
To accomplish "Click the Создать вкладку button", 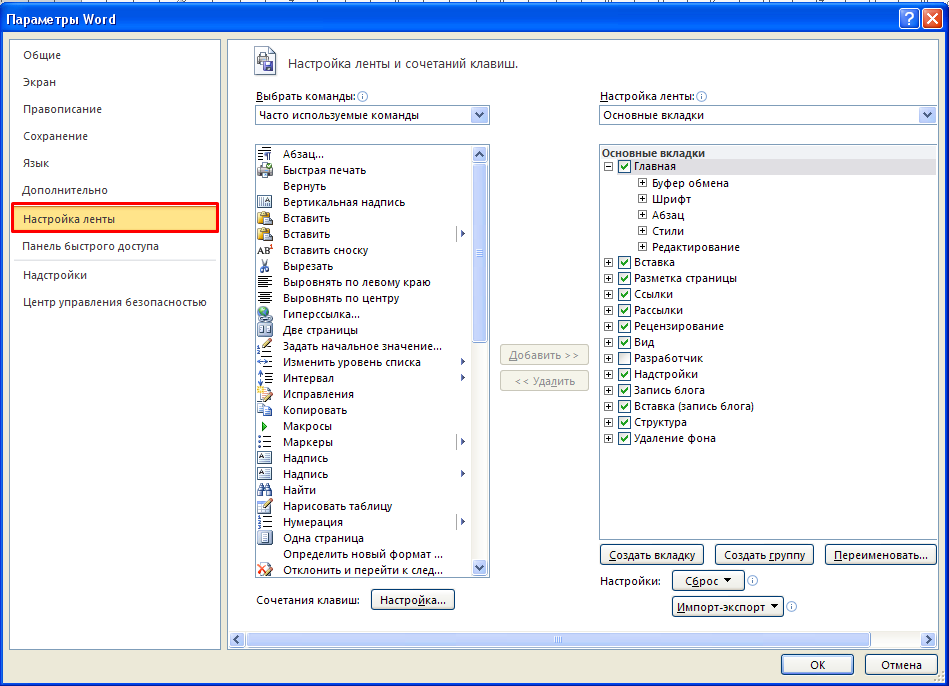I will pyautogui.click(x=652, y=555).
